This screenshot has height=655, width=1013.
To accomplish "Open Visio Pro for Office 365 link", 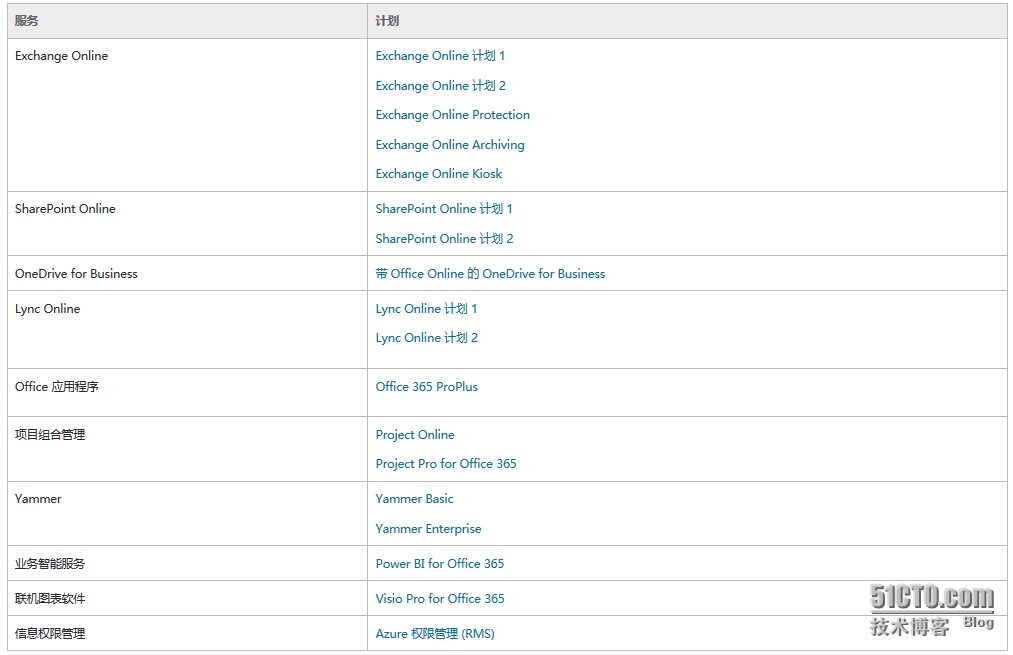I will pyautogui.click(x=439, y=599).
